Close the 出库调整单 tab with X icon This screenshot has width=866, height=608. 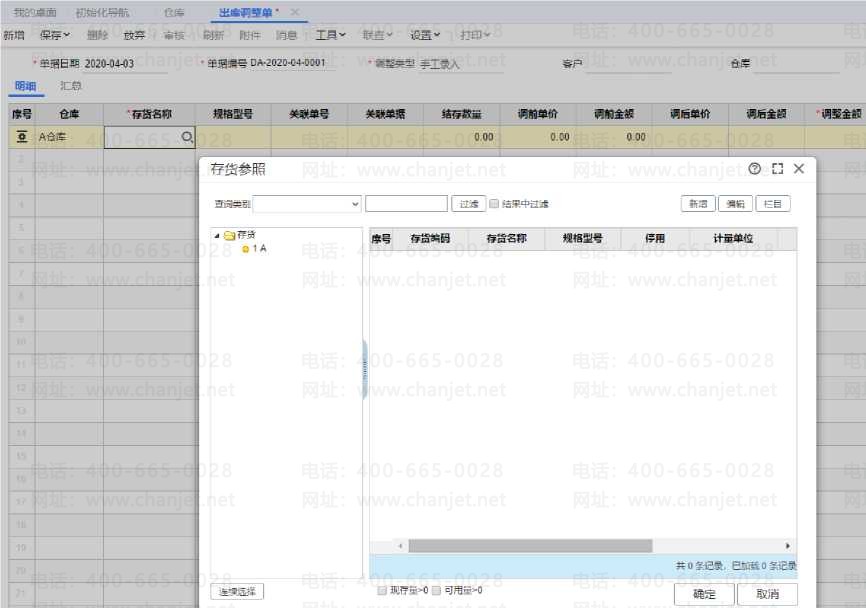295,12
